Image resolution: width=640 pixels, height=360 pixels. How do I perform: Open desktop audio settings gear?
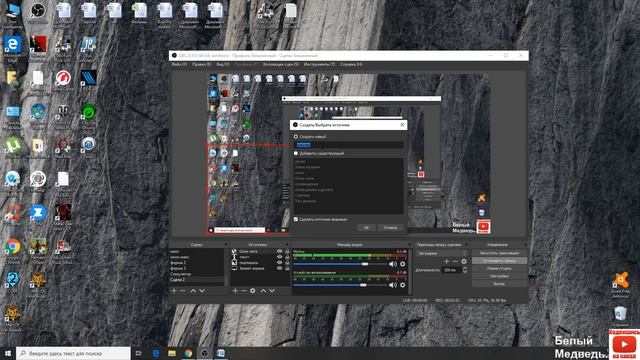[402, 285]
